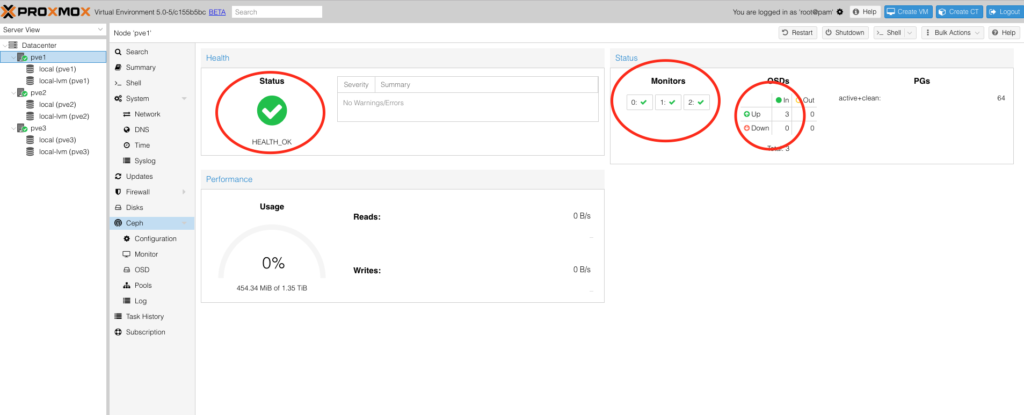
Task: Click the Restart button
Action: 797,33
